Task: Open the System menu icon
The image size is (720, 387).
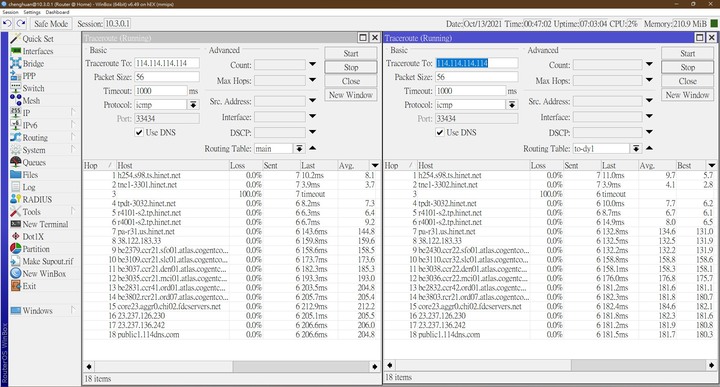Action: (x=16, y=150)
